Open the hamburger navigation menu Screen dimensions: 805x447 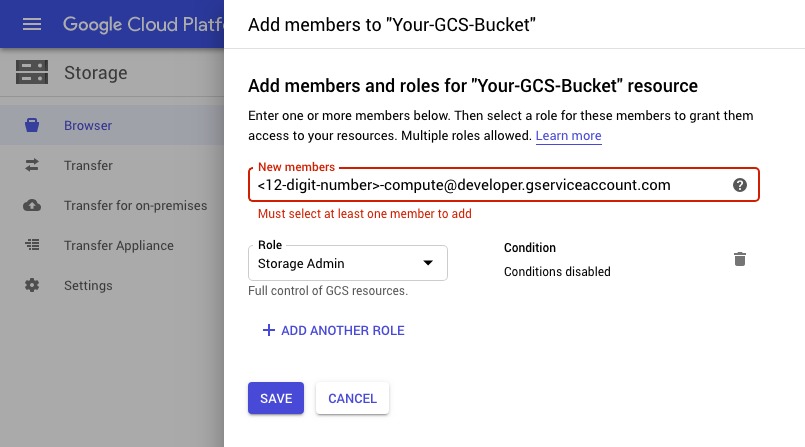click(32, 24)
